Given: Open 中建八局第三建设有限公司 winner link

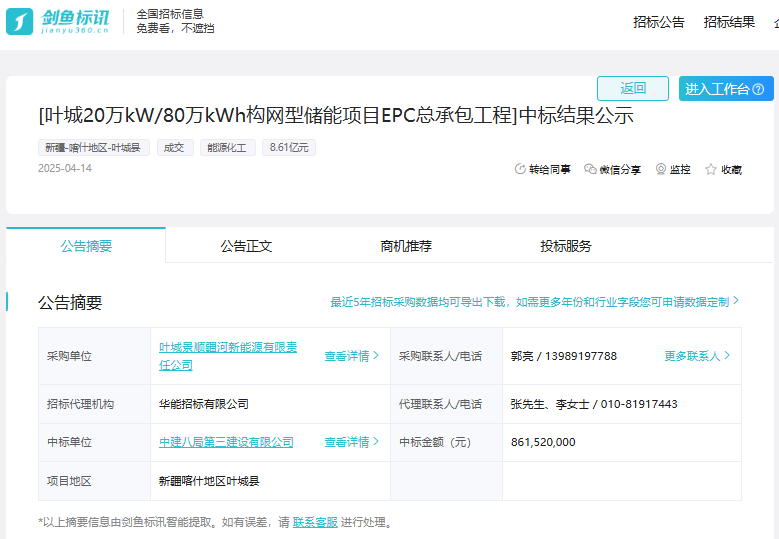Looking at the screenshot, I should 226,442.
